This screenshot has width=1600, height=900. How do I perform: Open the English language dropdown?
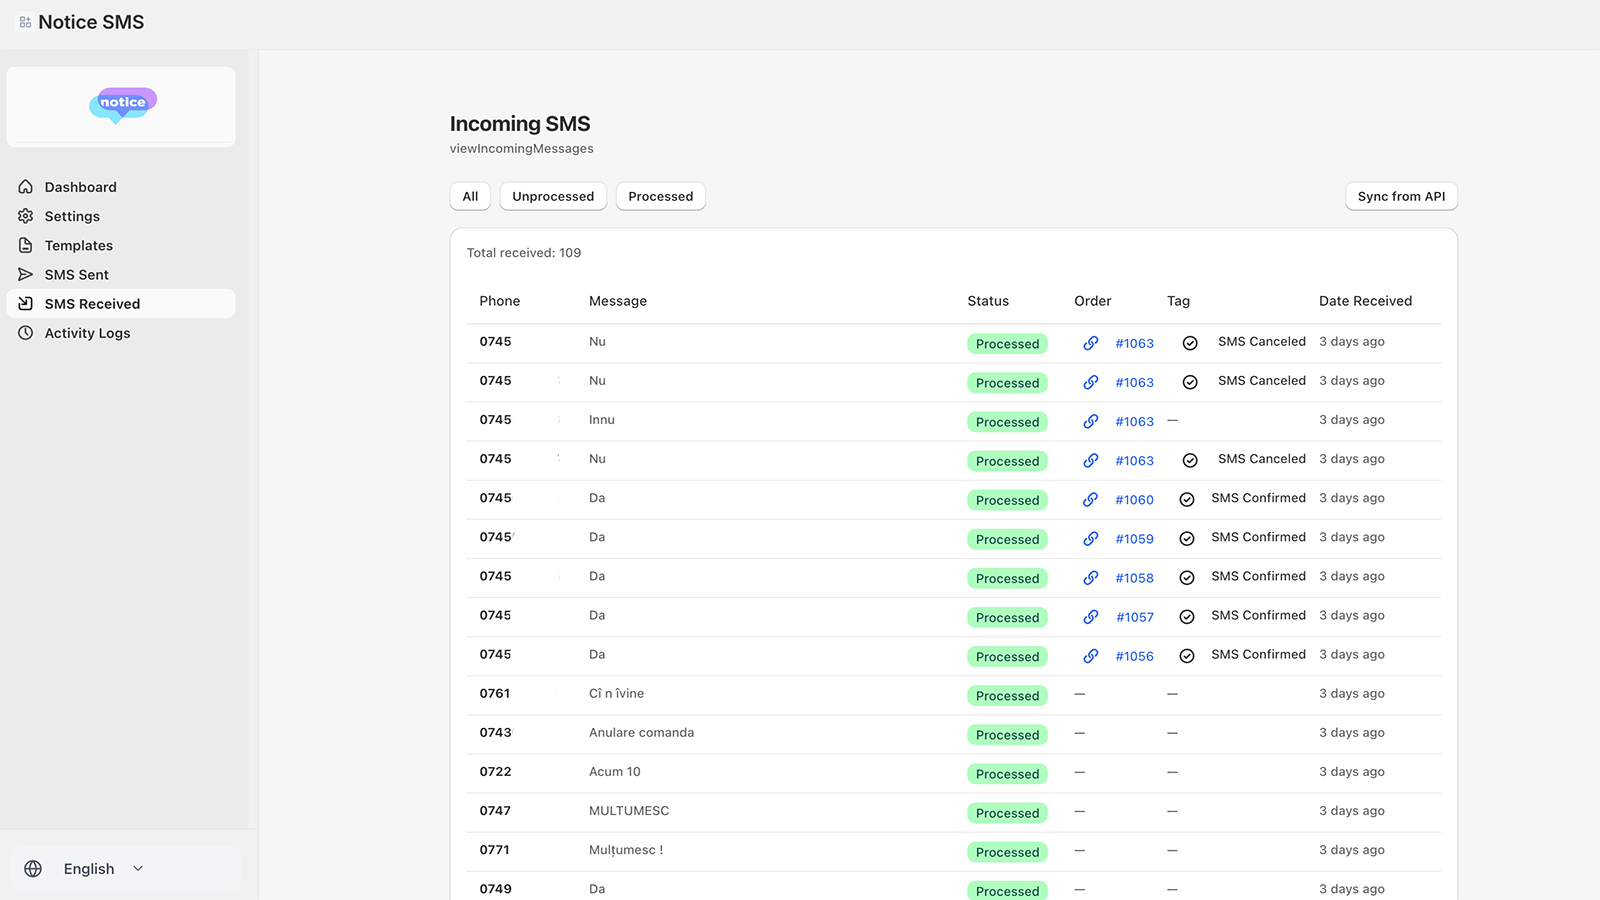click(126, 869)
